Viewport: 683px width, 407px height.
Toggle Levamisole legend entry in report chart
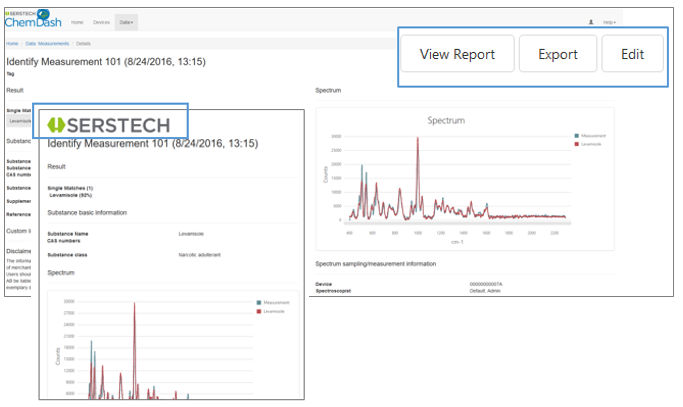pyautogui.click(x=270, y=311)
